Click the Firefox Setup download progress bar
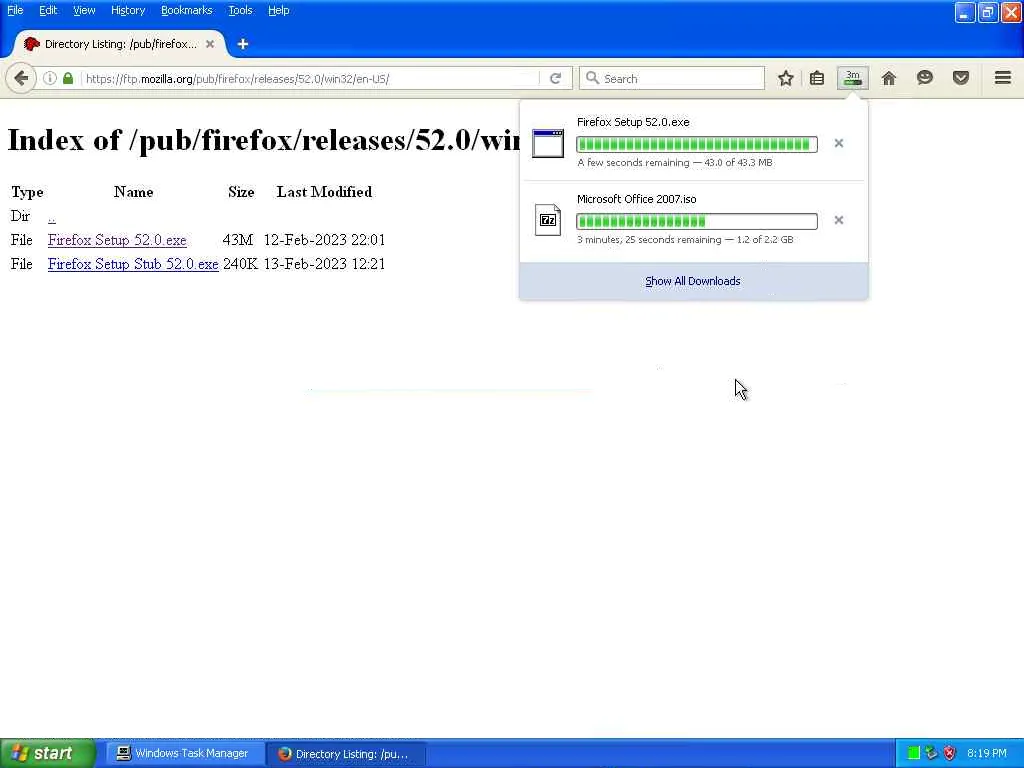Image resolution: width=1024 pixels, height=768 pixels. 697,144
